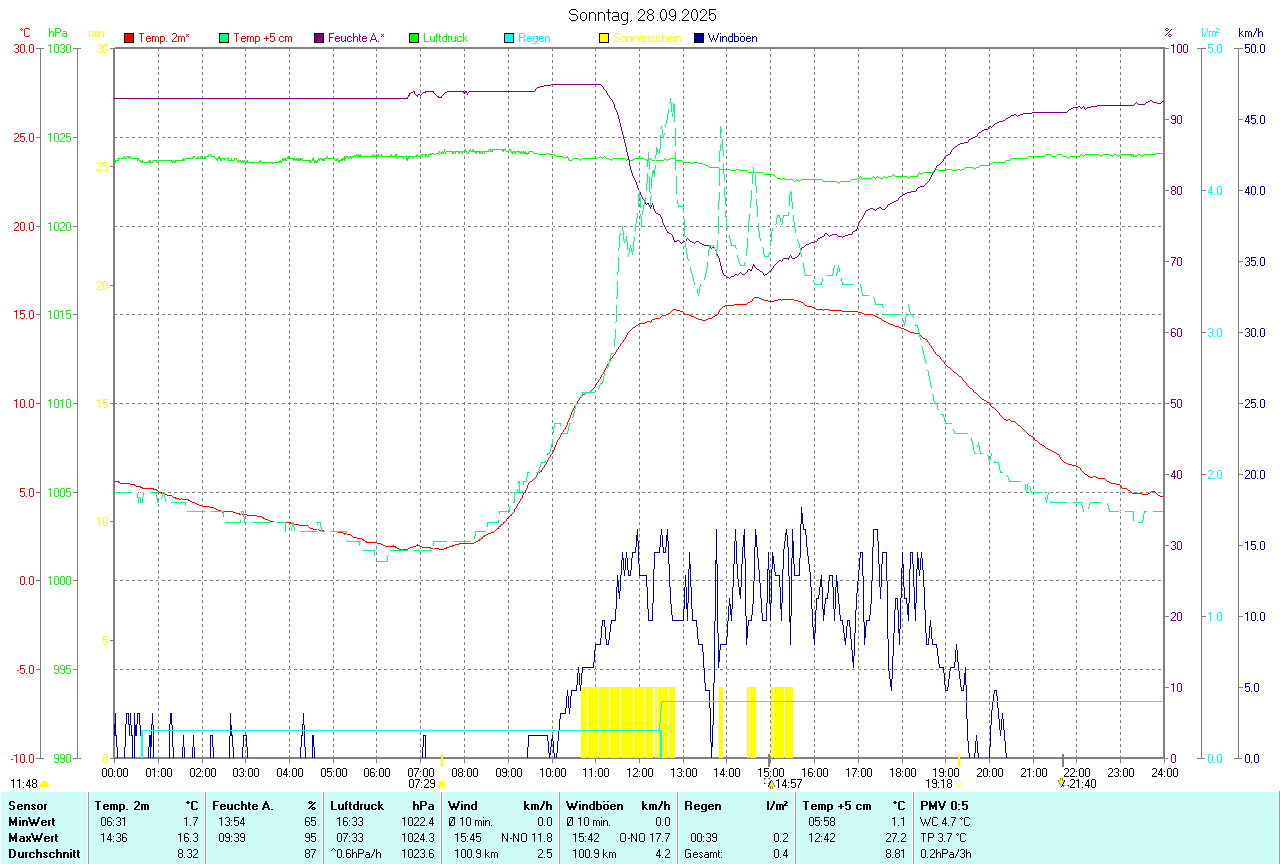This screenshot has width=1280, height=864.
Task: Click the teal Temp +5 cm legend square
Action: (224, 38)
